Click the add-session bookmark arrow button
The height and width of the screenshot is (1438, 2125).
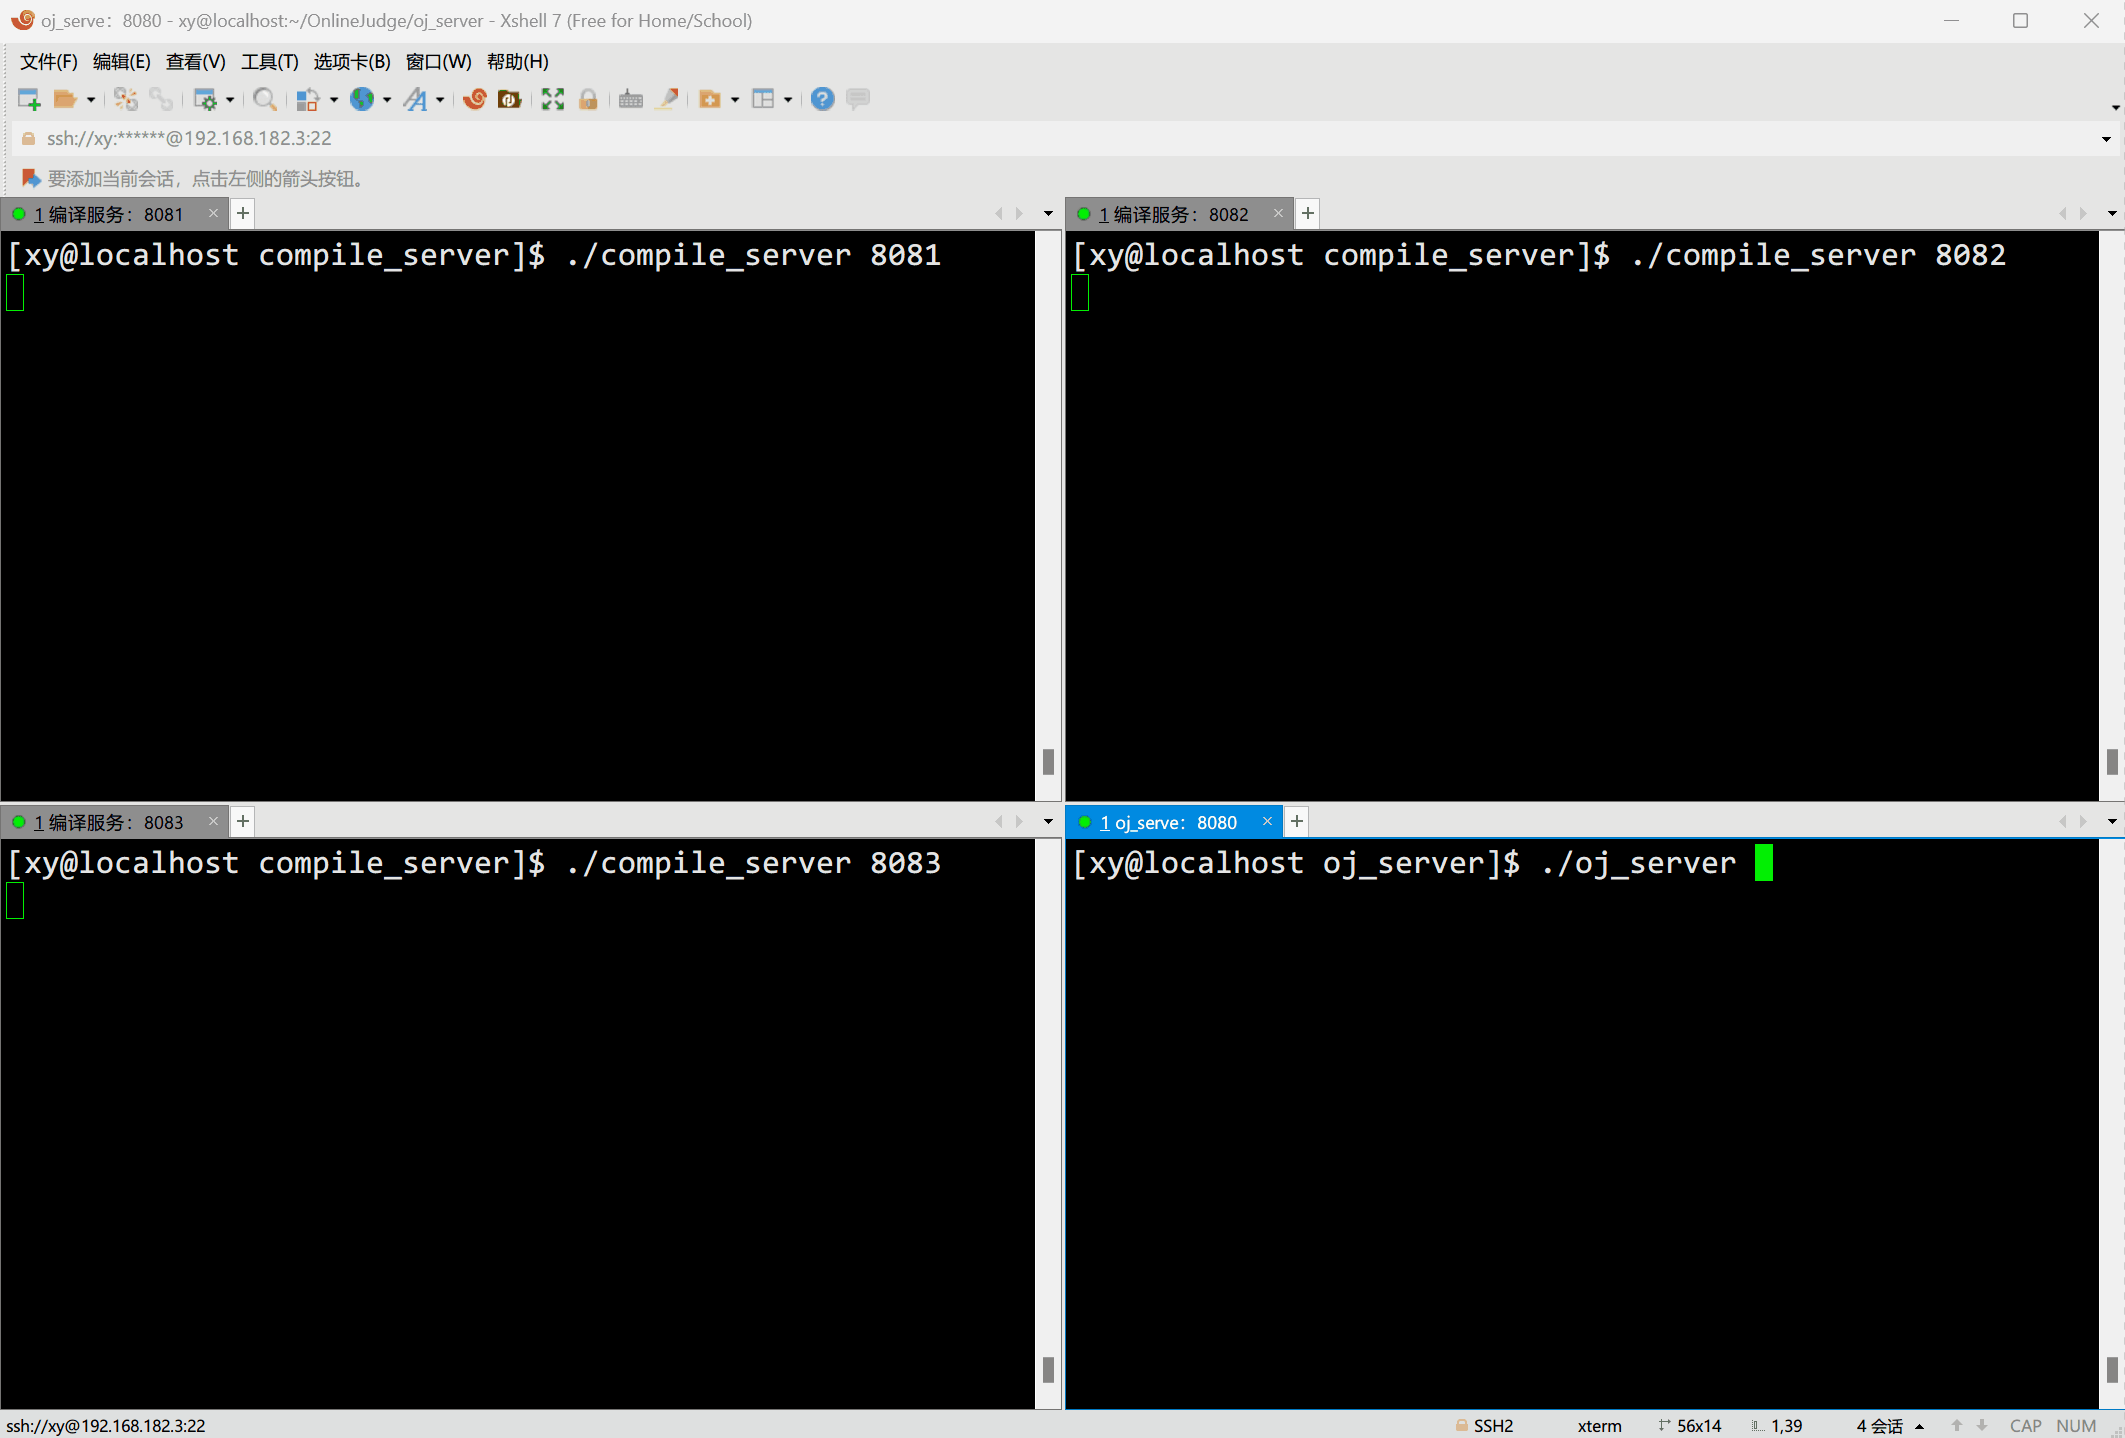tap(31, 178)
